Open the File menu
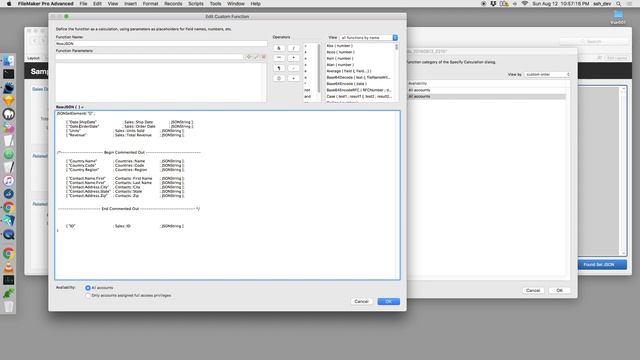The height and width of the screenshot is (360, 640). pos(83,4)
